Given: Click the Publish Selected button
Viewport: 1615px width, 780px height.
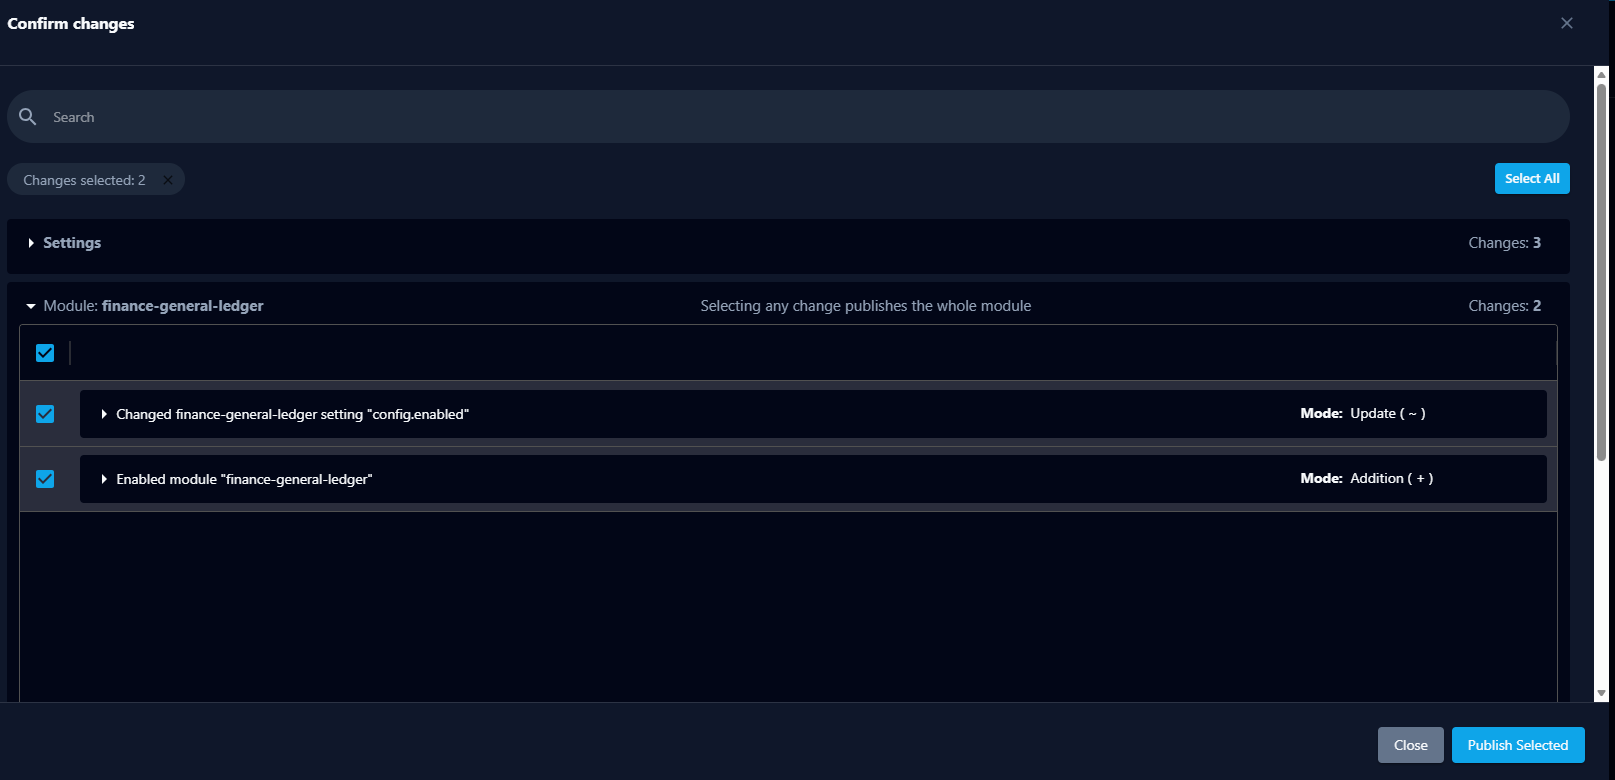Looking at the screenshot, I should [x=1518, y=745].
